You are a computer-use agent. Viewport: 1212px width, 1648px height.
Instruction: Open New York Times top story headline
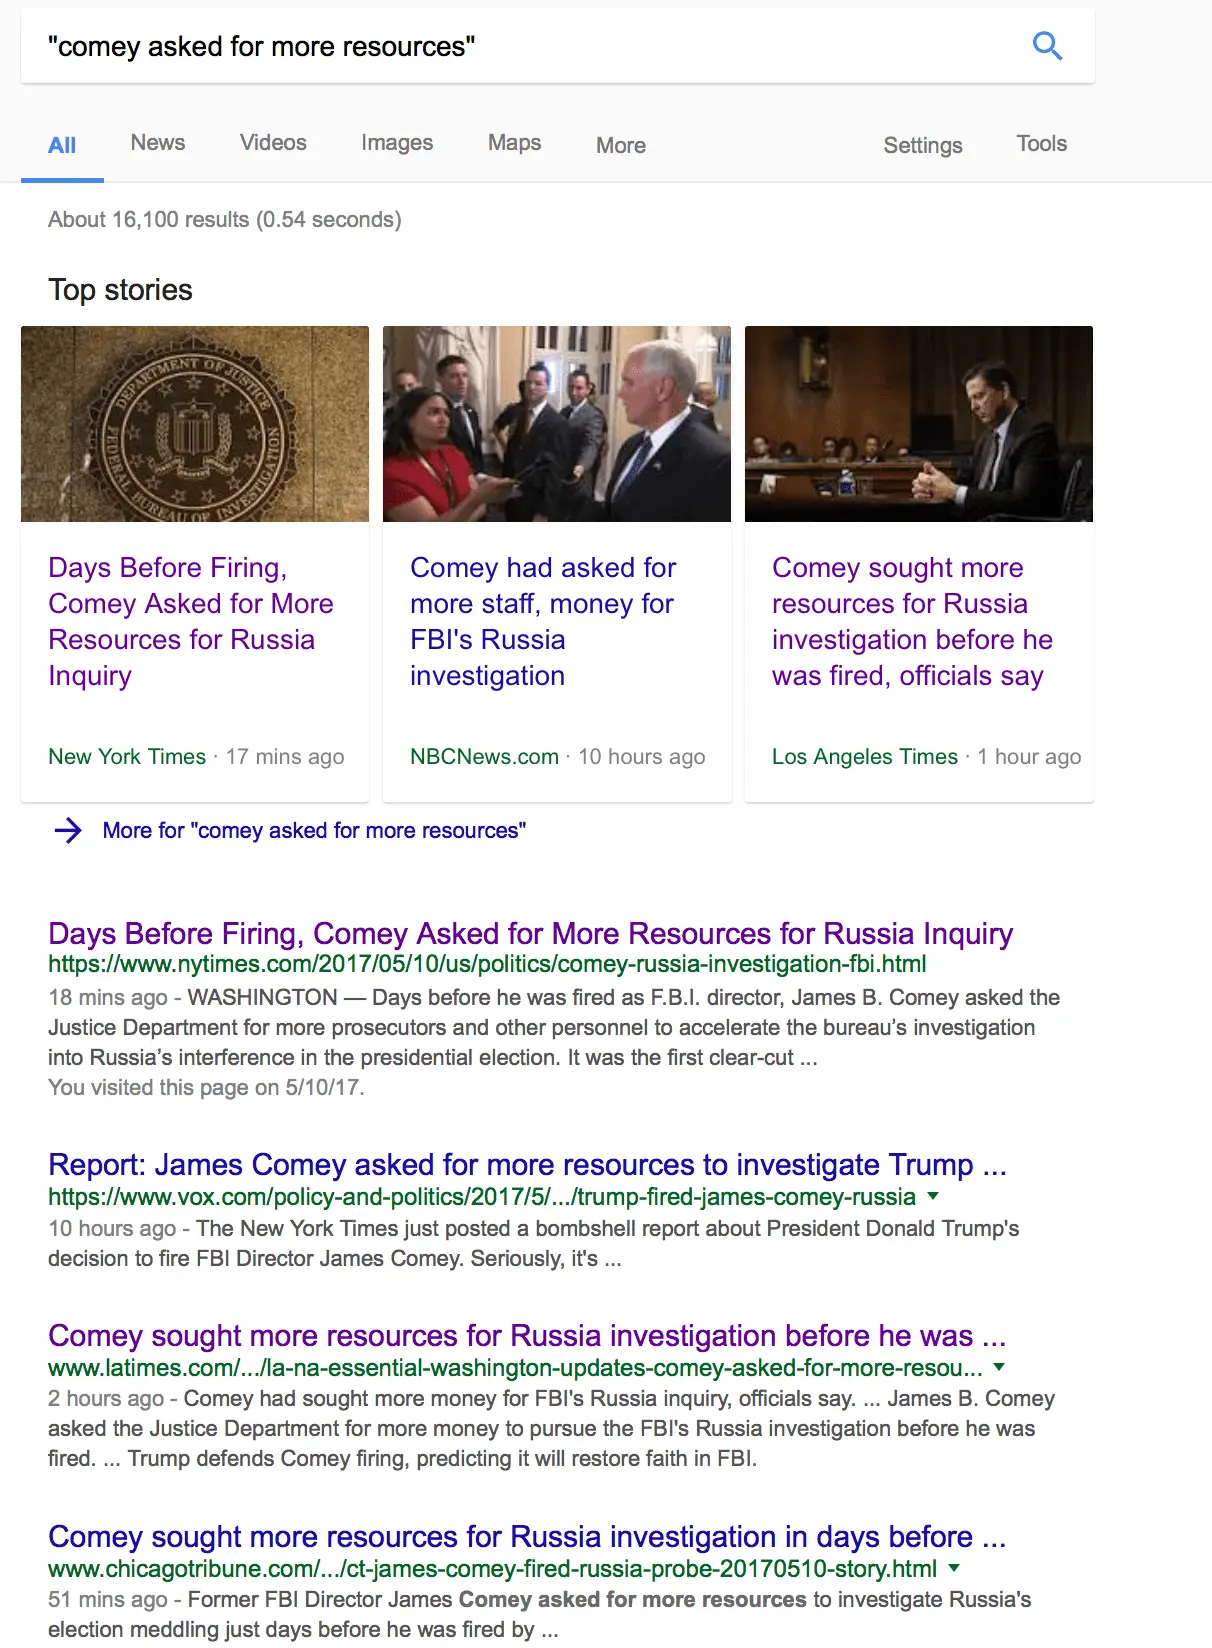pos(191,622)
